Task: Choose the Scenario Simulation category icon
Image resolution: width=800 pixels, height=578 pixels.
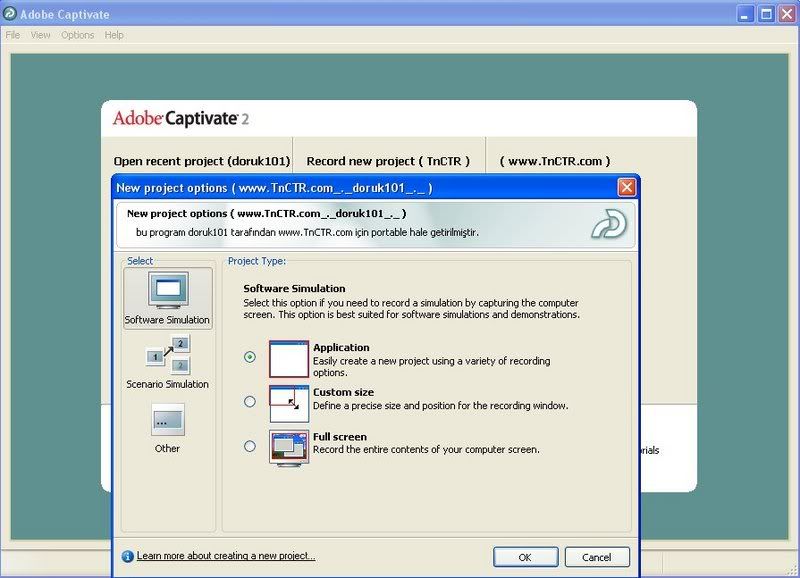Action: click(x=168, y=354)
